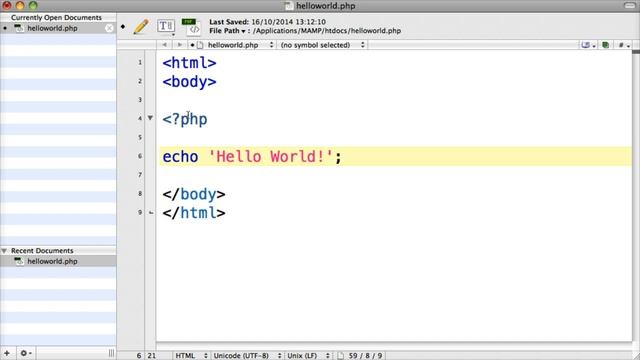Click the 'Hello World!' string on line 6
Screen dimensions: 640x360
point(271,156)
